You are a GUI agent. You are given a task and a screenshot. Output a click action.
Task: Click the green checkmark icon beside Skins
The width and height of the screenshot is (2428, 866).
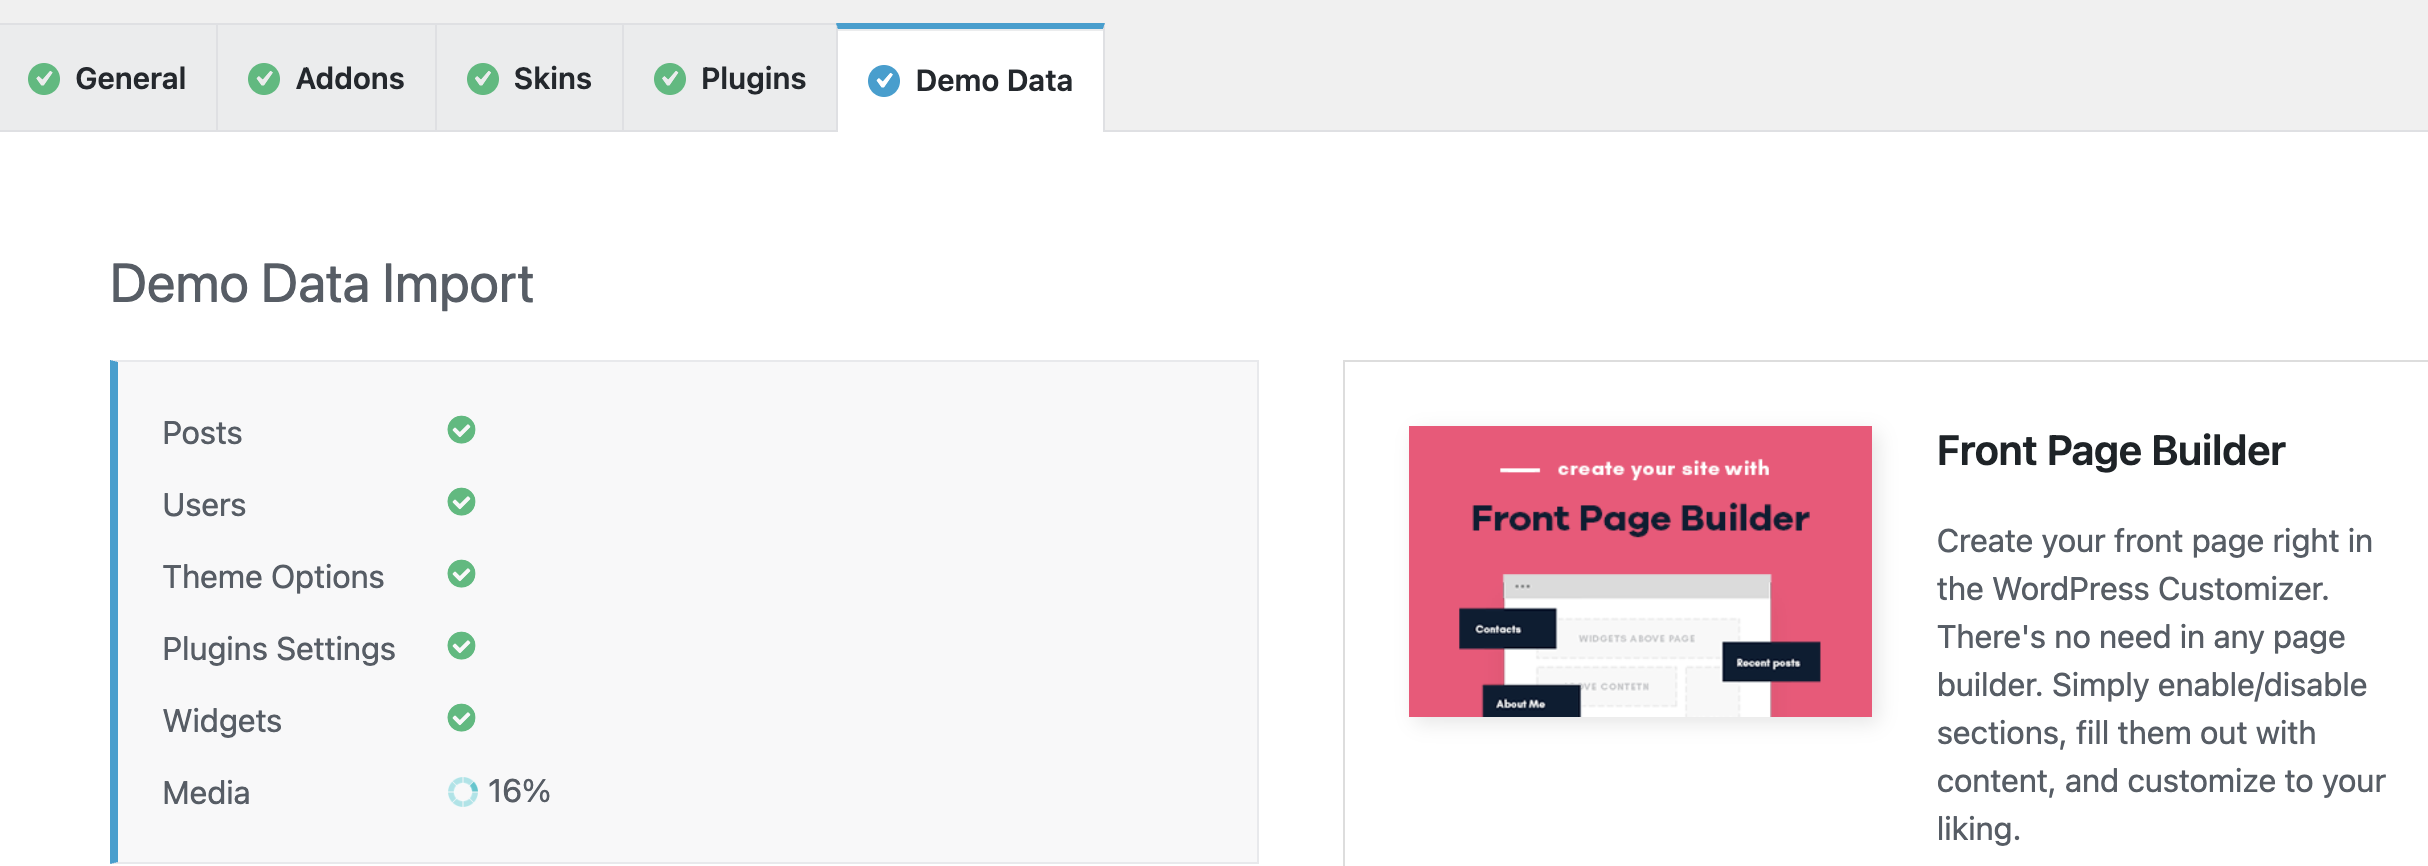pos(483,79)
